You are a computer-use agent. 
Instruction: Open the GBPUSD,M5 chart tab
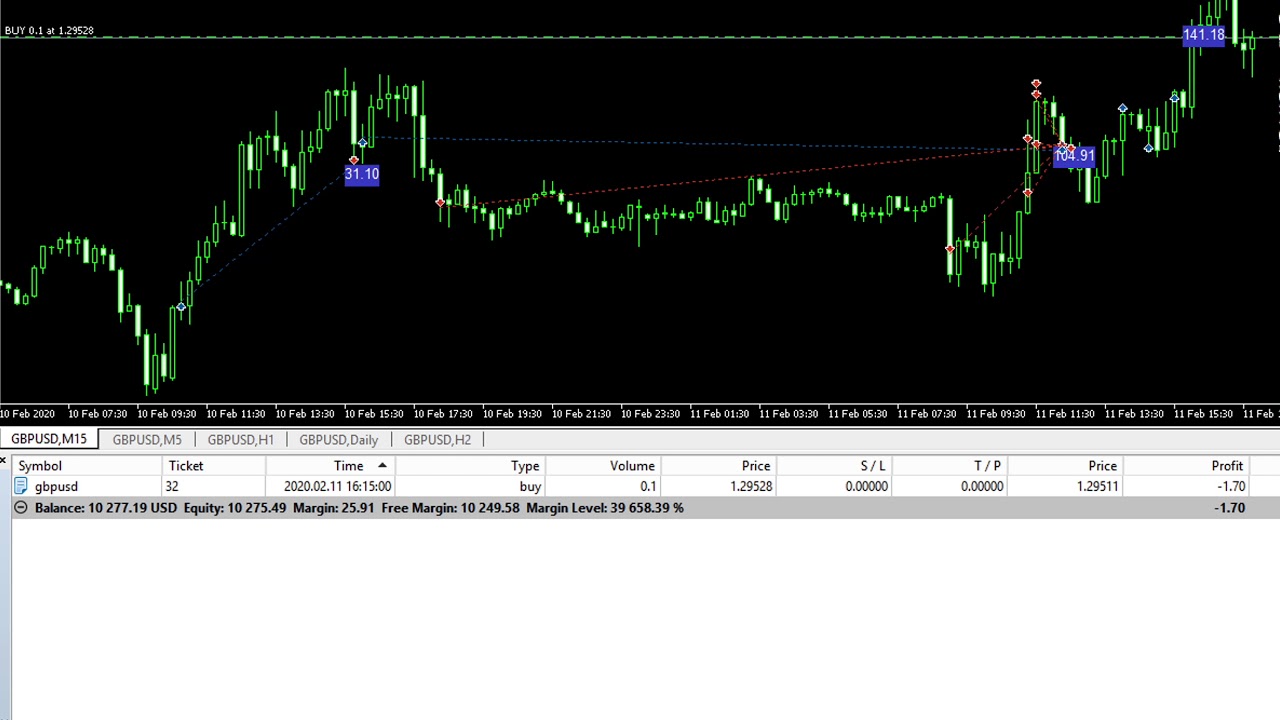pyautogui.click(x=147, y=440)
